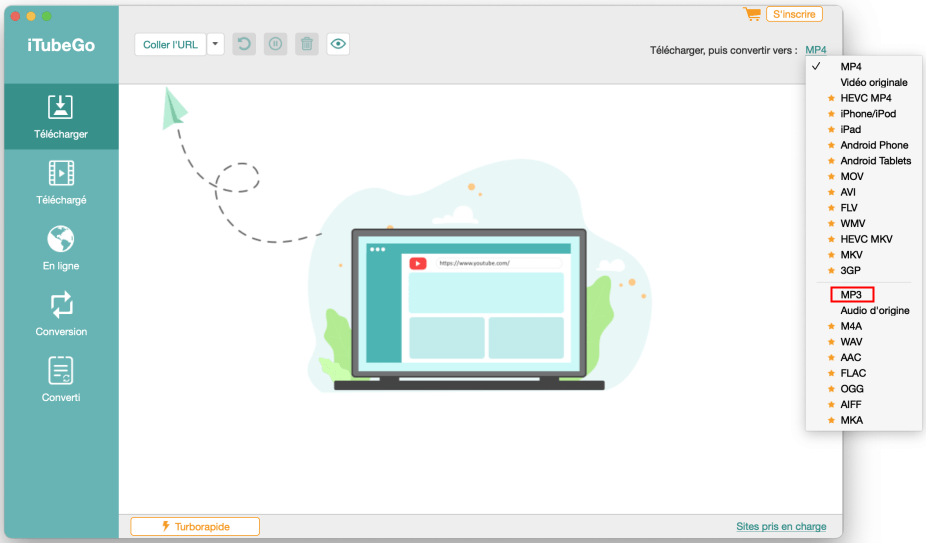Image resolution: width=926 pixels, height=543 pixels.
Task: Click the iTubeGo logo text
Action: pos(61,45)
